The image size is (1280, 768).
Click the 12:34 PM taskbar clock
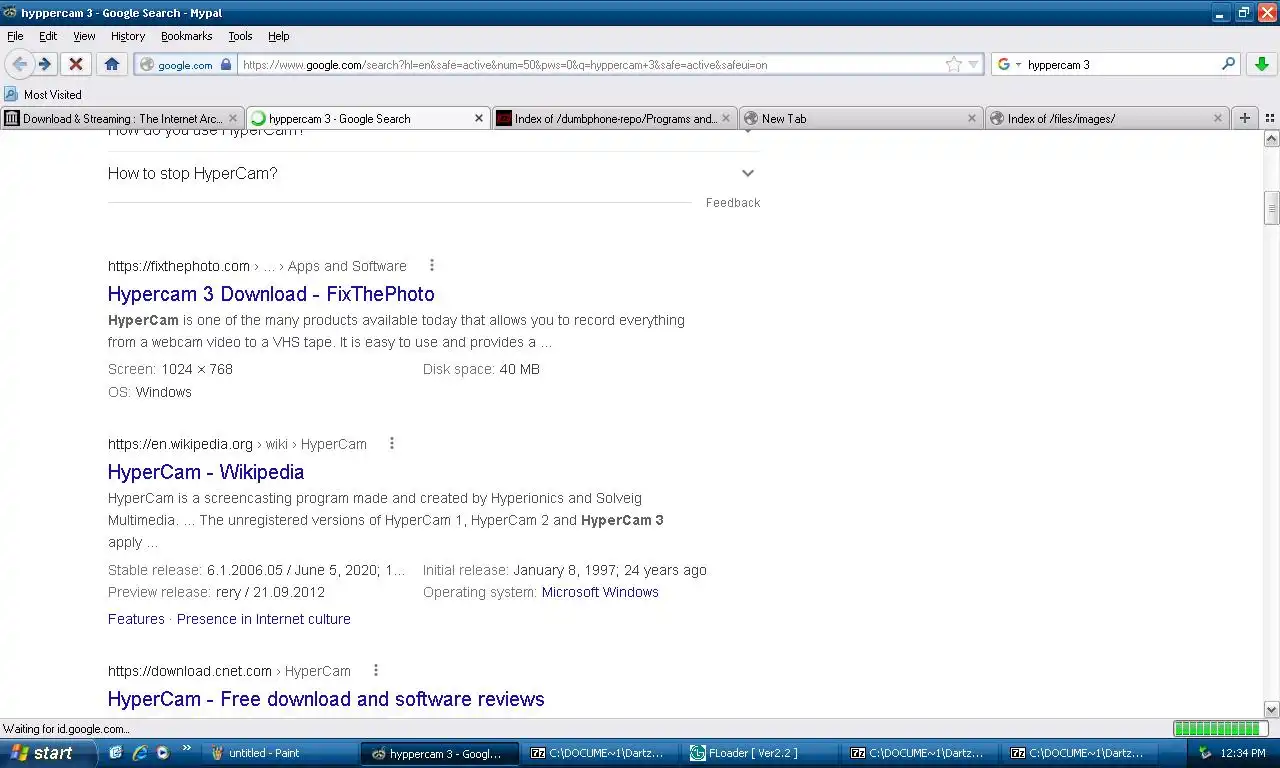coord(1243,753)
